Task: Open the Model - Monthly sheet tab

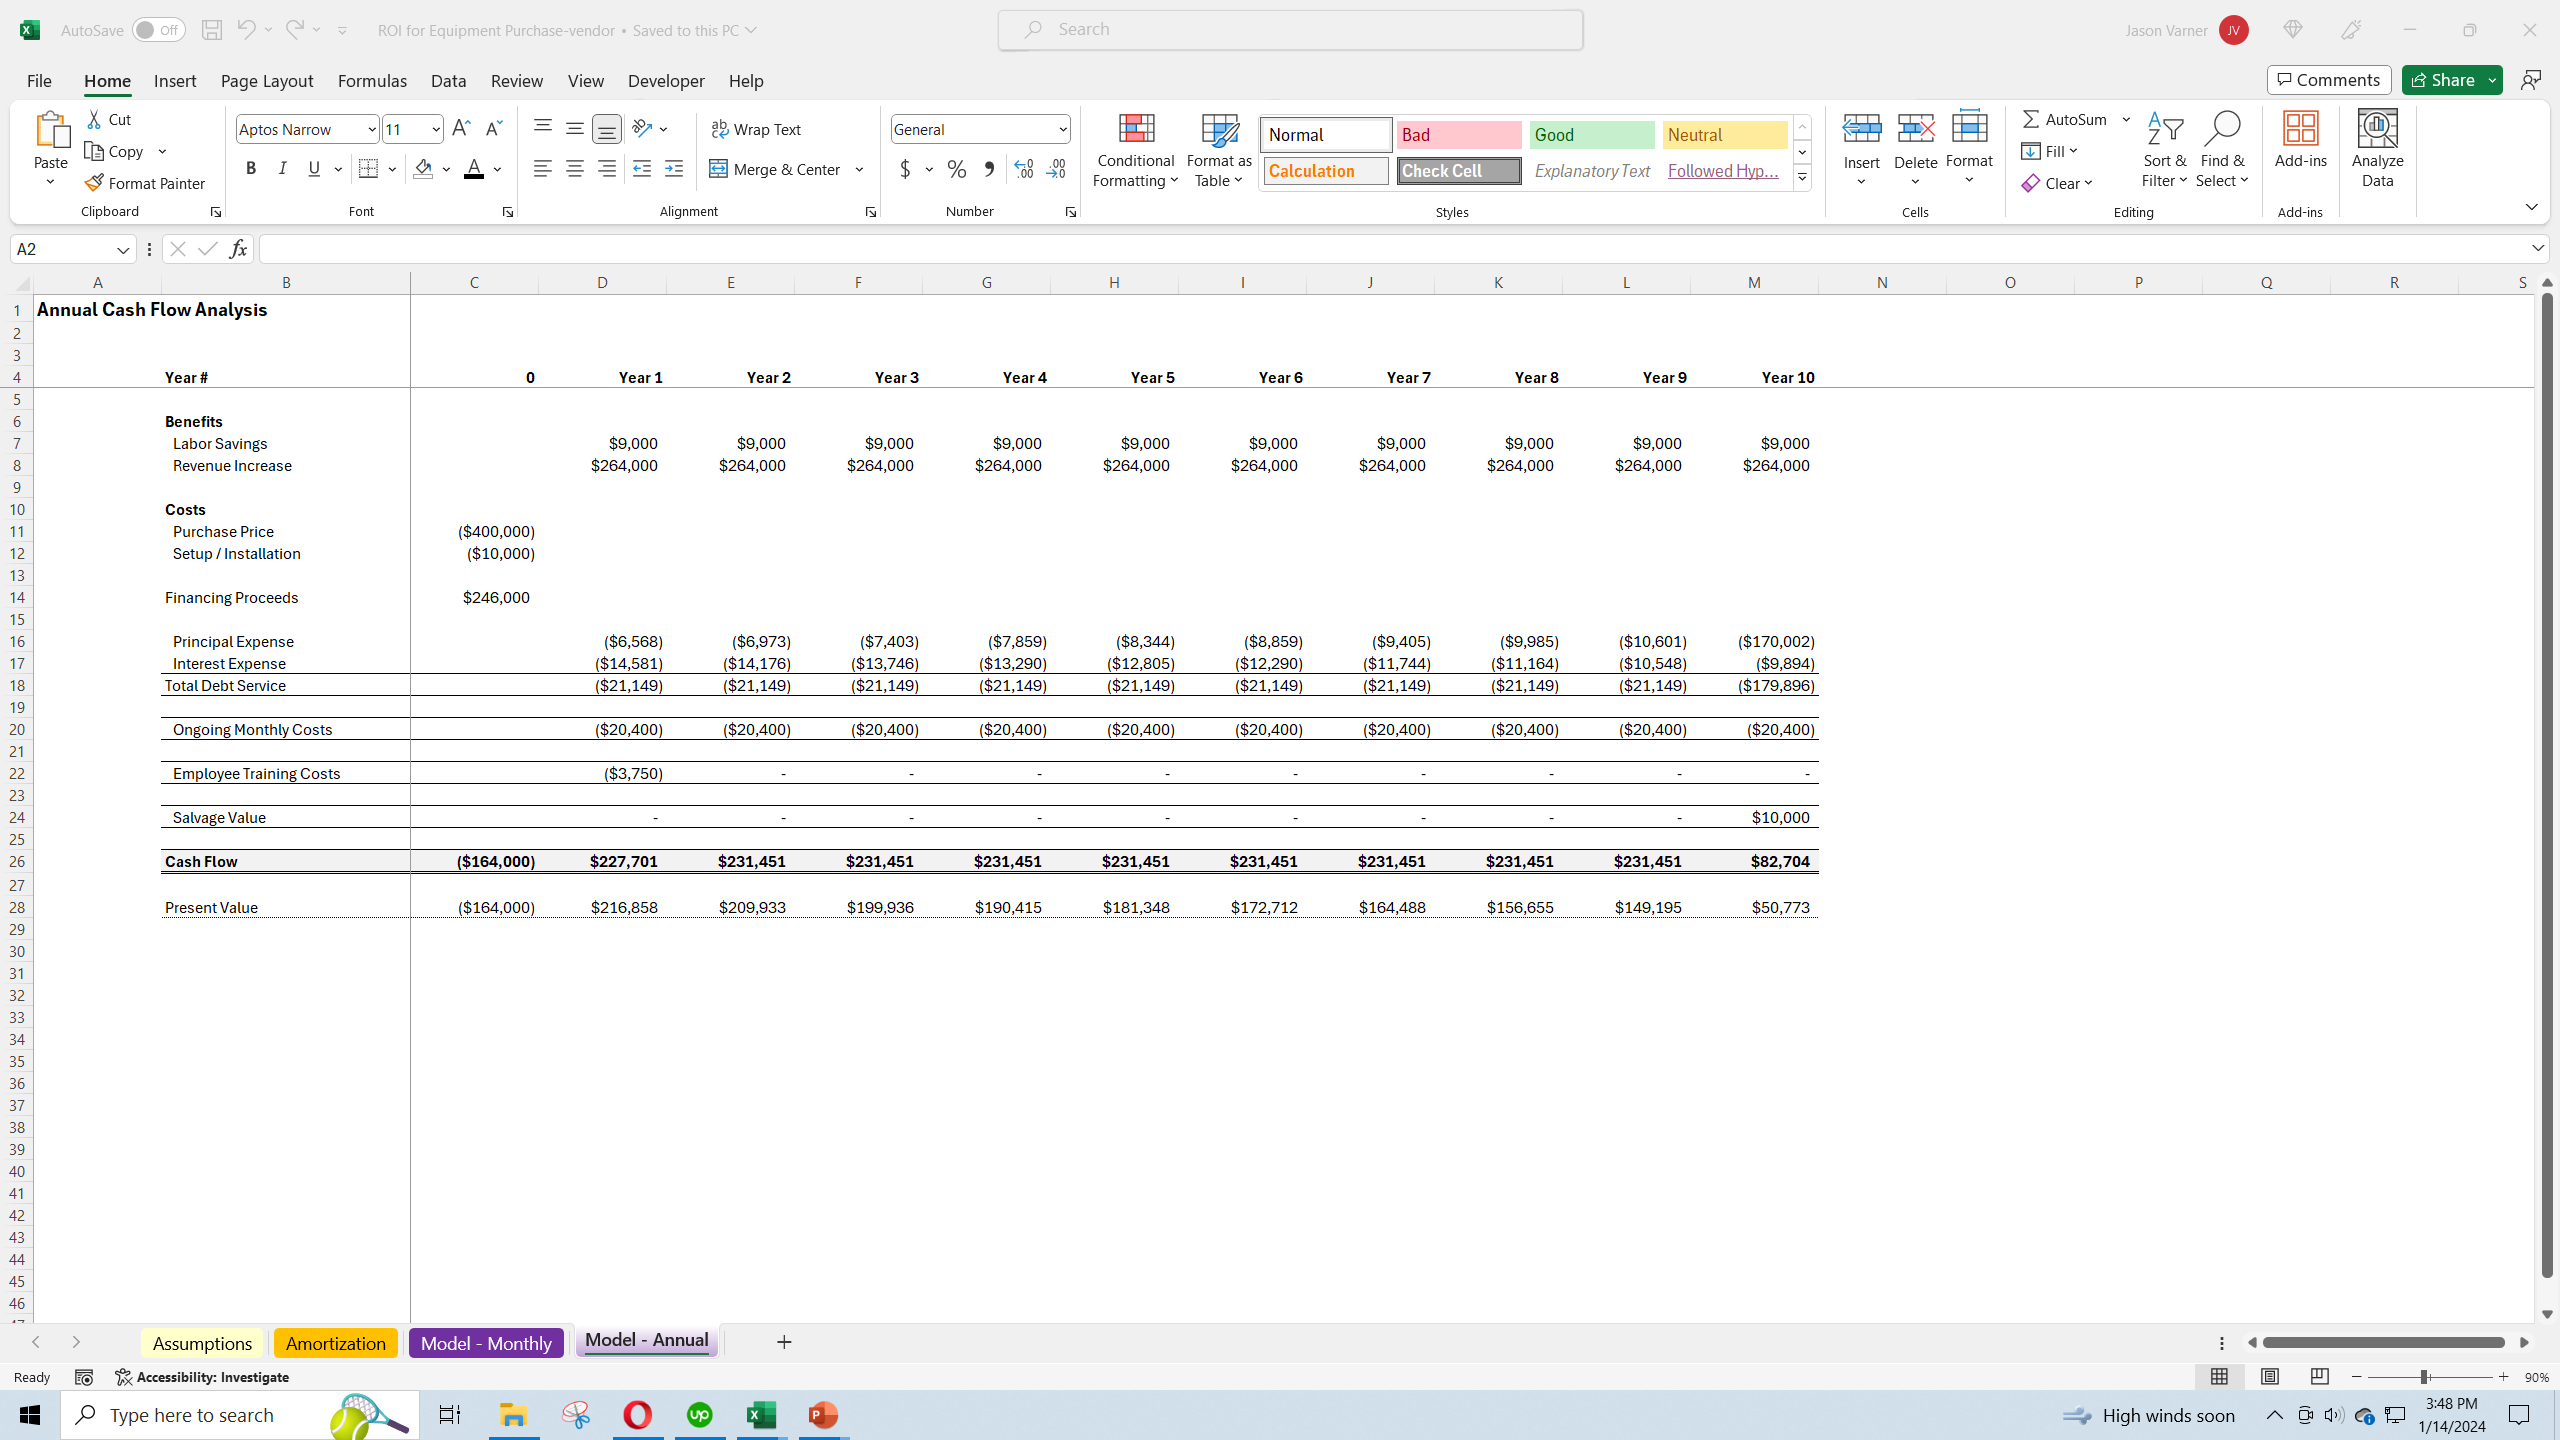Action: (486, 1342)
